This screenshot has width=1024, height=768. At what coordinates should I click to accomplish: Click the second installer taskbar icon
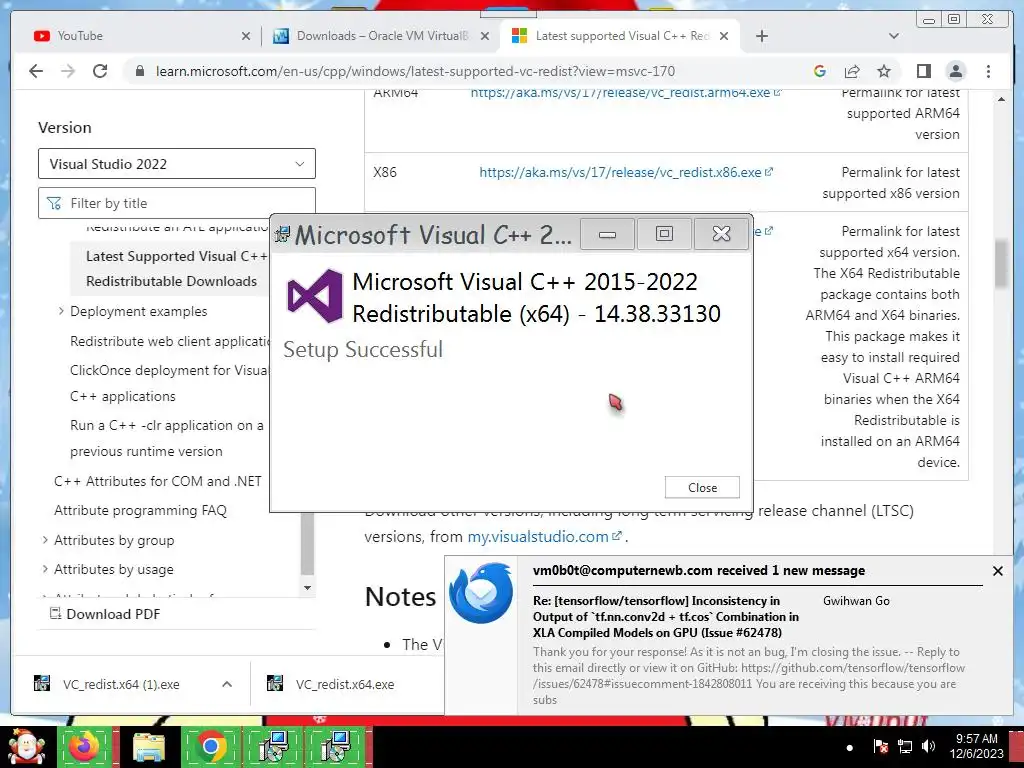[336, 746]
